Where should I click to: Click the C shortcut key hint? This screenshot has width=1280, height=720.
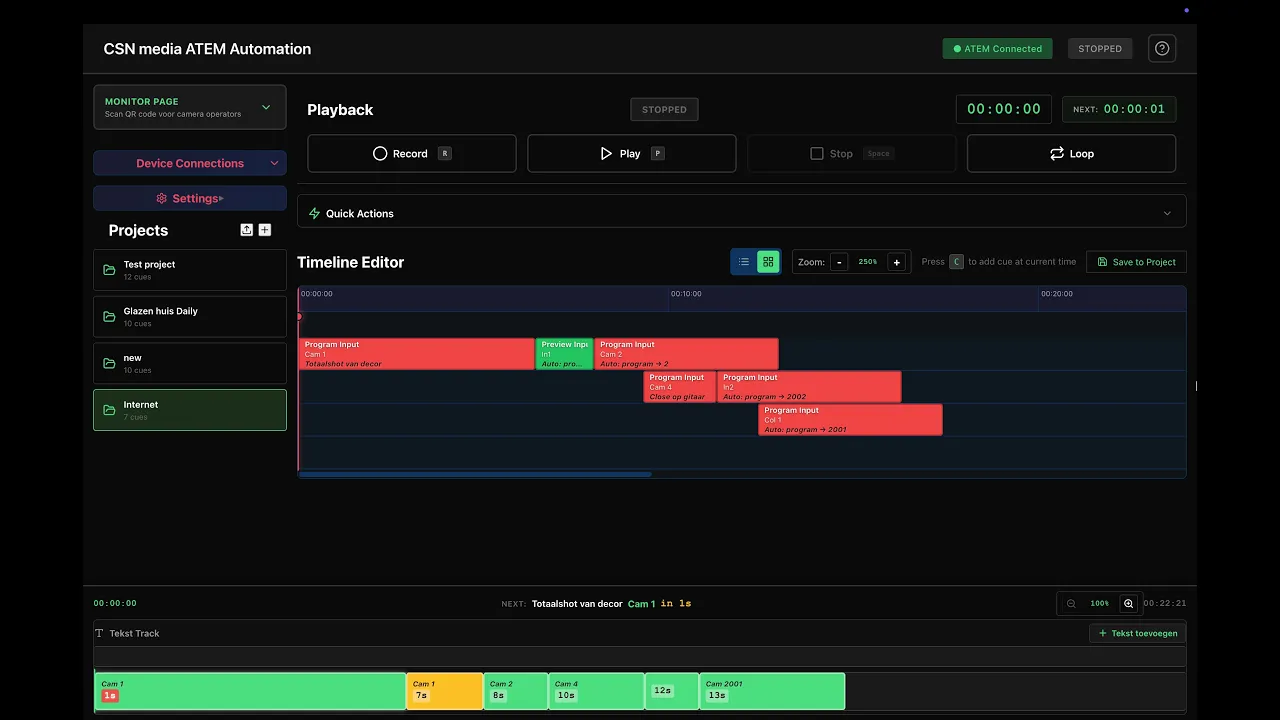(956, 262)
